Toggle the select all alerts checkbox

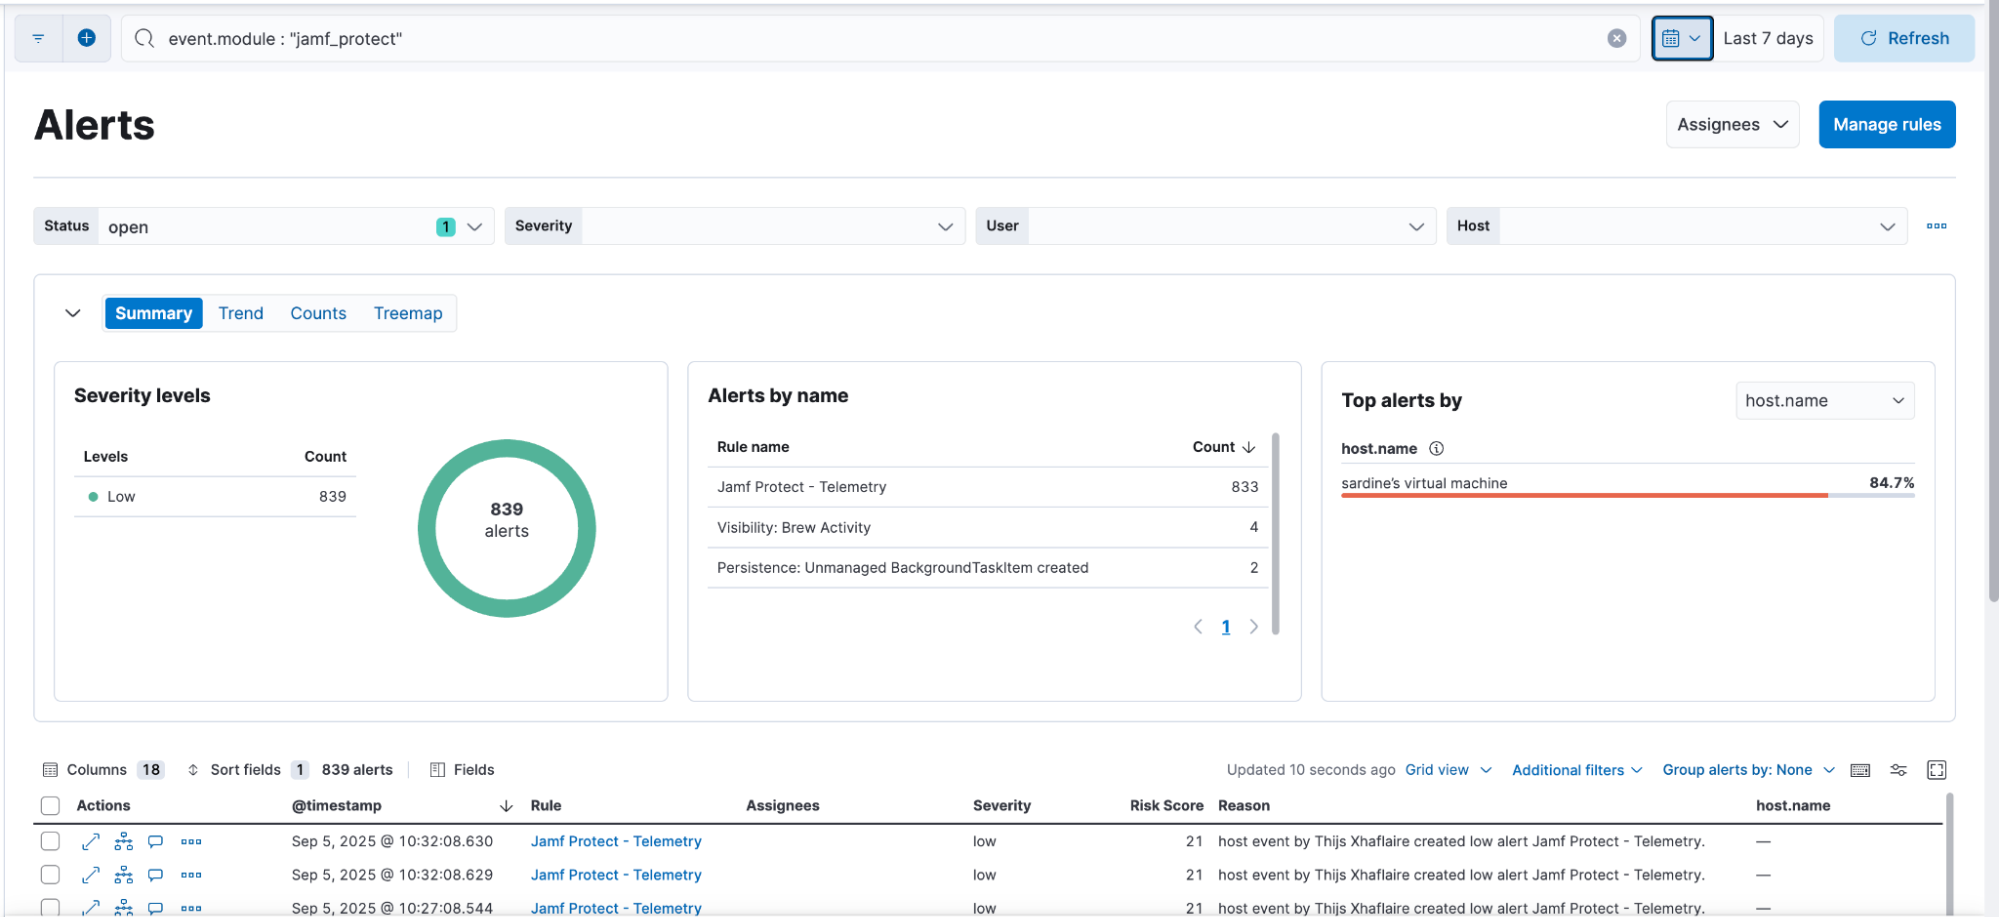(x=50, y=805)
